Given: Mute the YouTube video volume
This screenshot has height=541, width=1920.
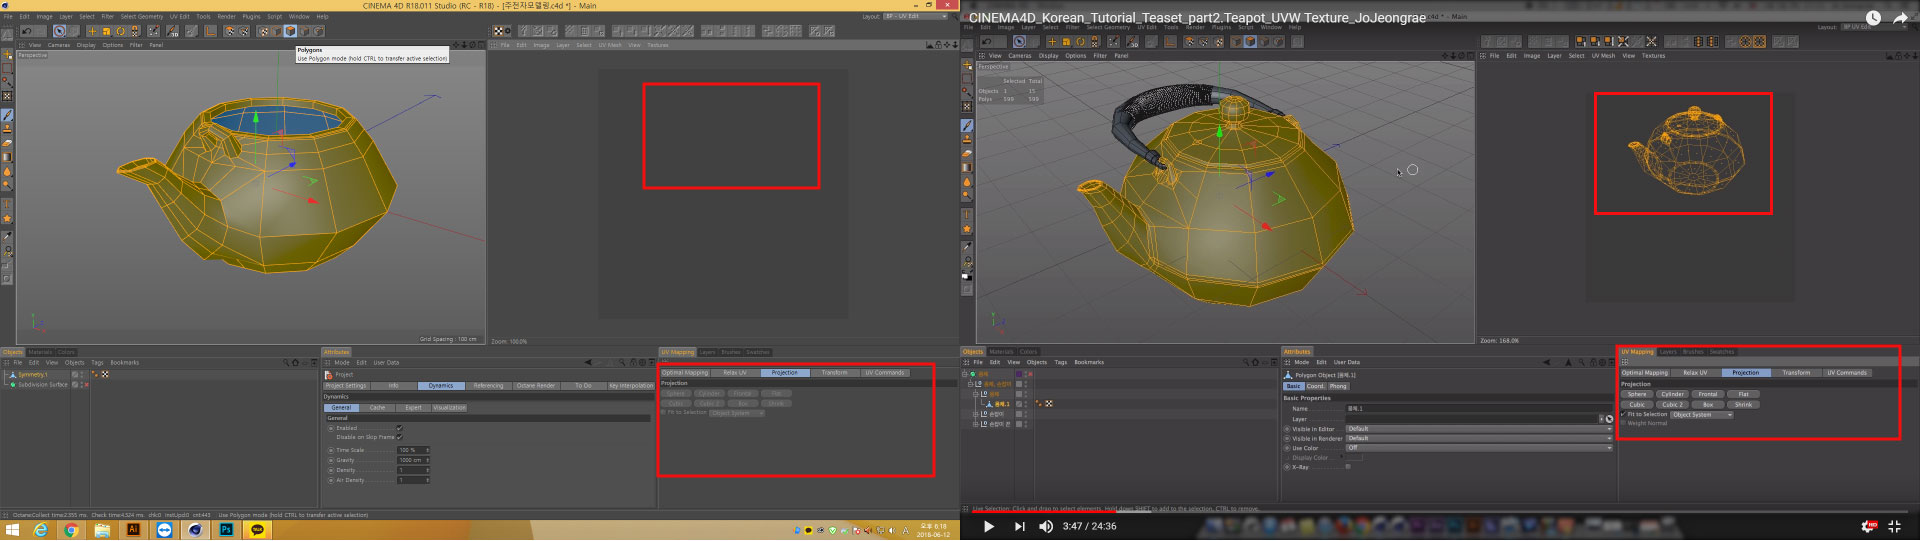Looking at the screenshot, I should (x=1046, y=526).
